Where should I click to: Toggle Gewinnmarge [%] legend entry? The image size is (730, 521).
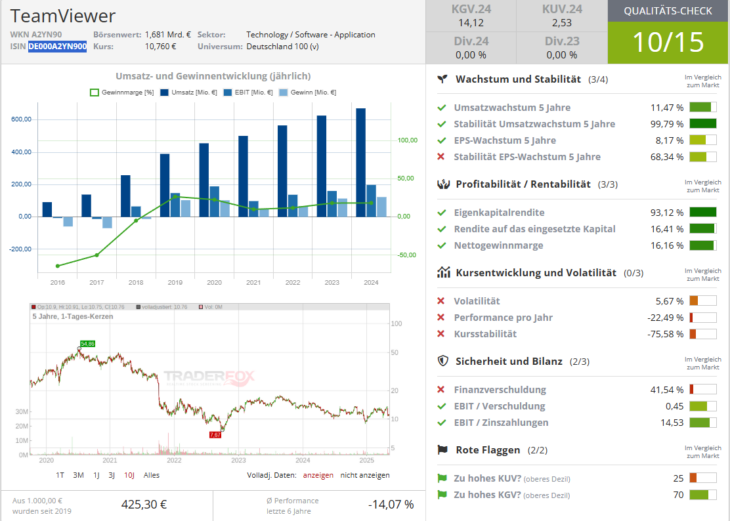tap(122, 92)
